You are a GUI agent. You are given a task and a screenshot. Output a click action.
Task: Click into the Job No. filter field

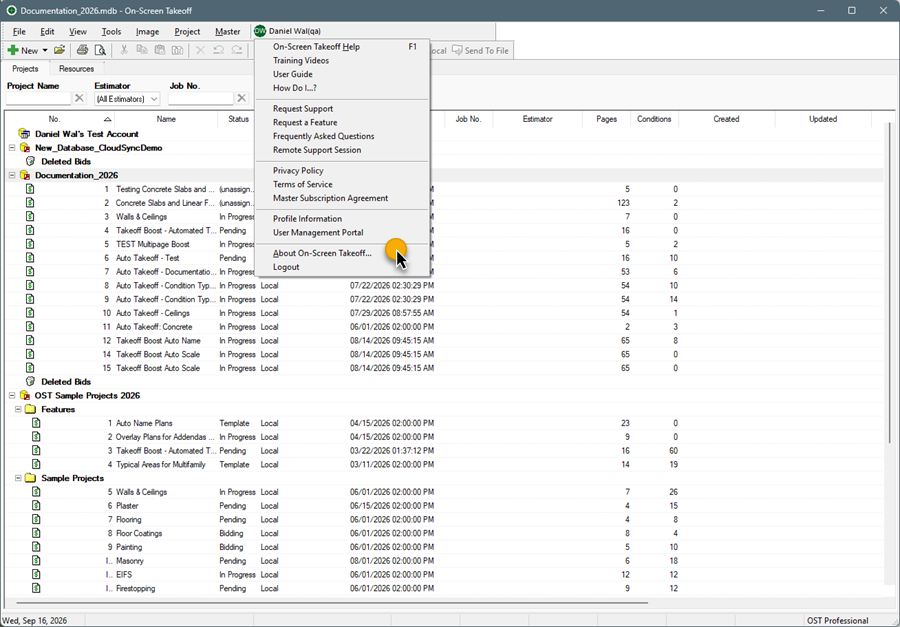(x=201, y=99)
